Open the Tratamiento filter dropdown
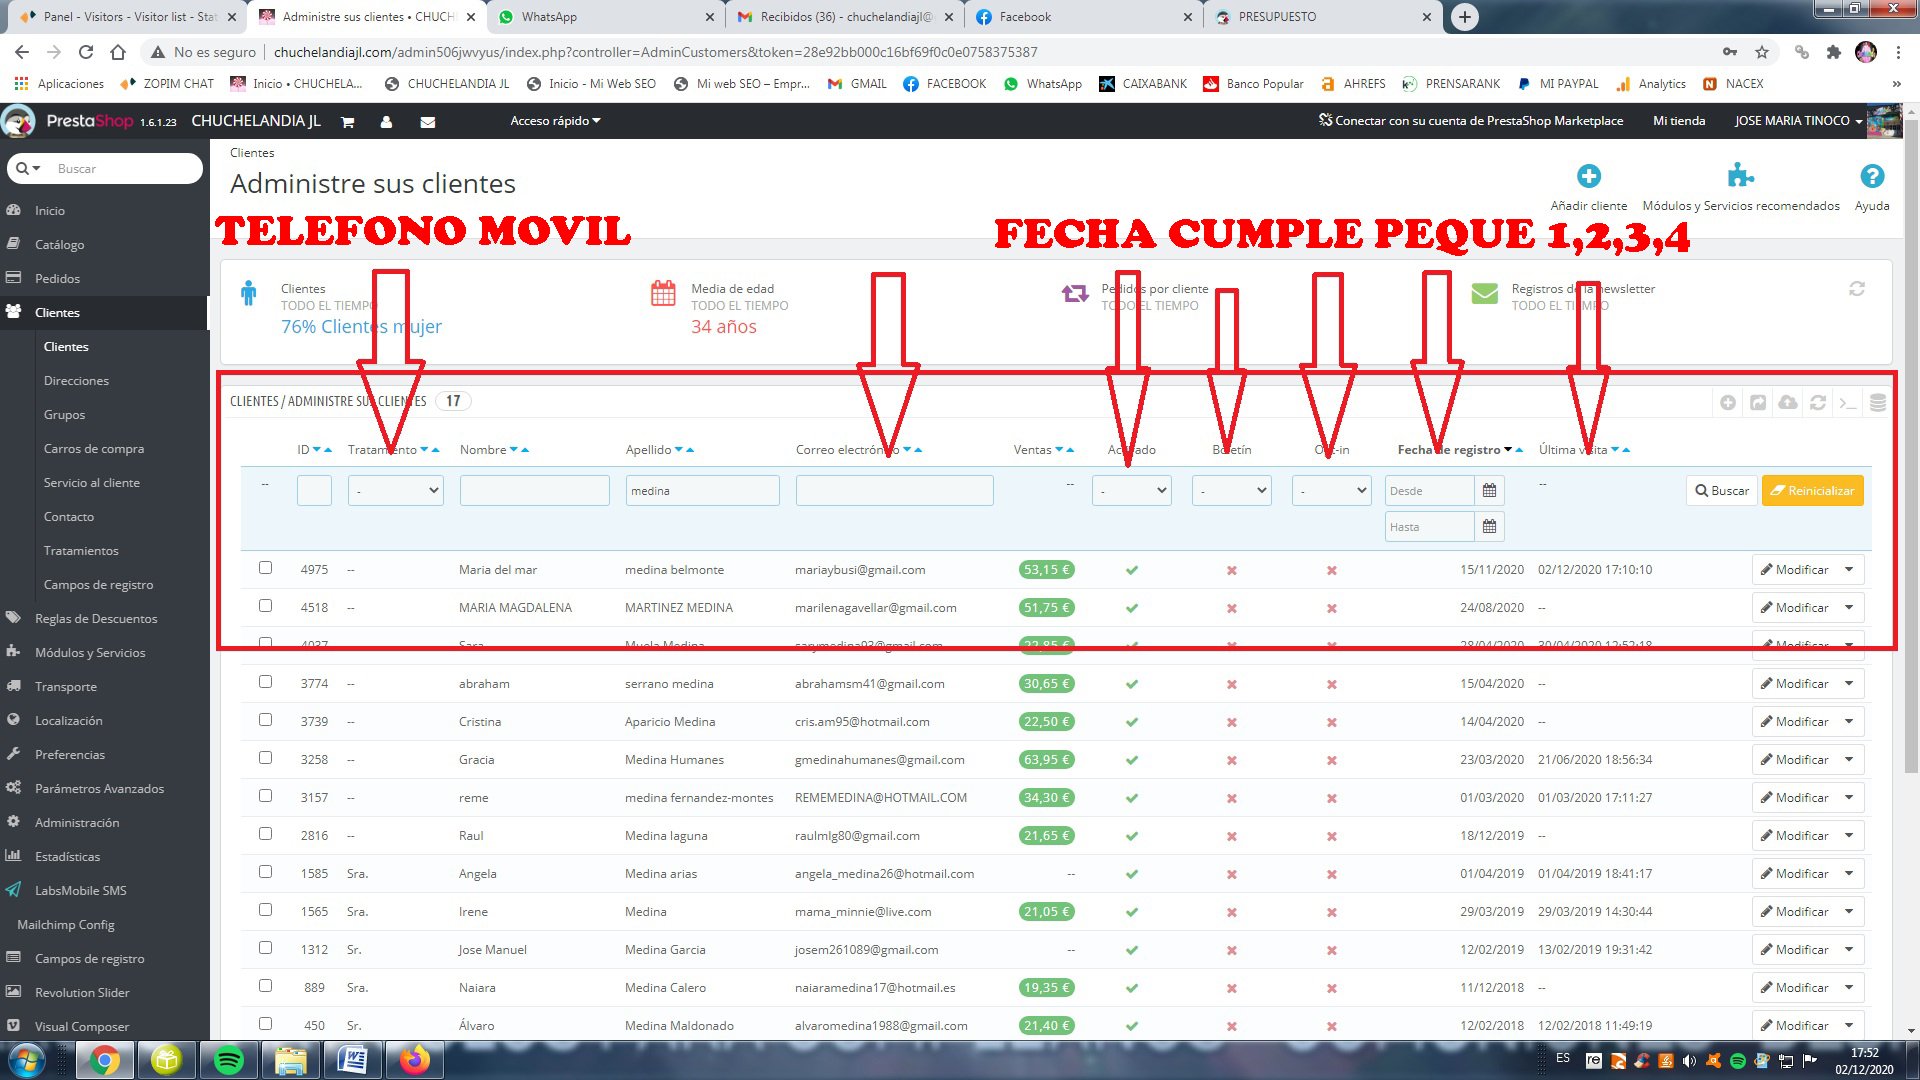The height and width of the screenshot is (1080, 1920). coord(396,491)
